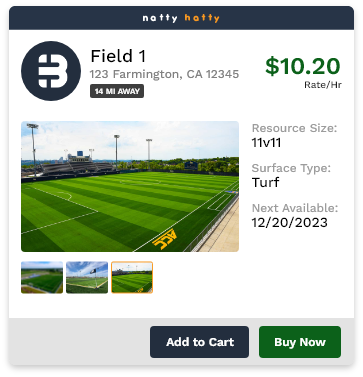Select the second thumbnail with flag
The image size is (363, 377).
pos(87,277)
